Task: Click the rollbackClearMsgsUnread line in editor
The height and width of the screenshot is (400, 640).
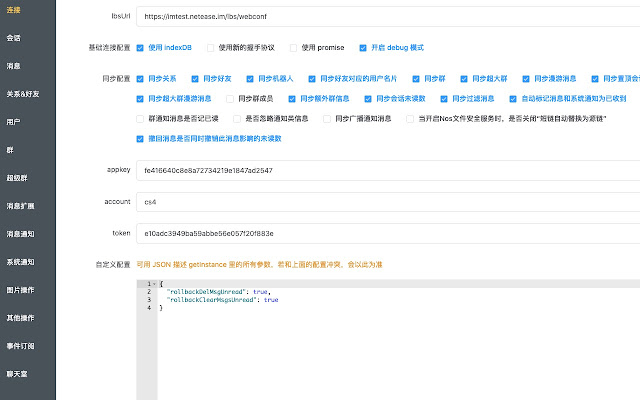Action: pyautogui.click(x=222, y=300)
